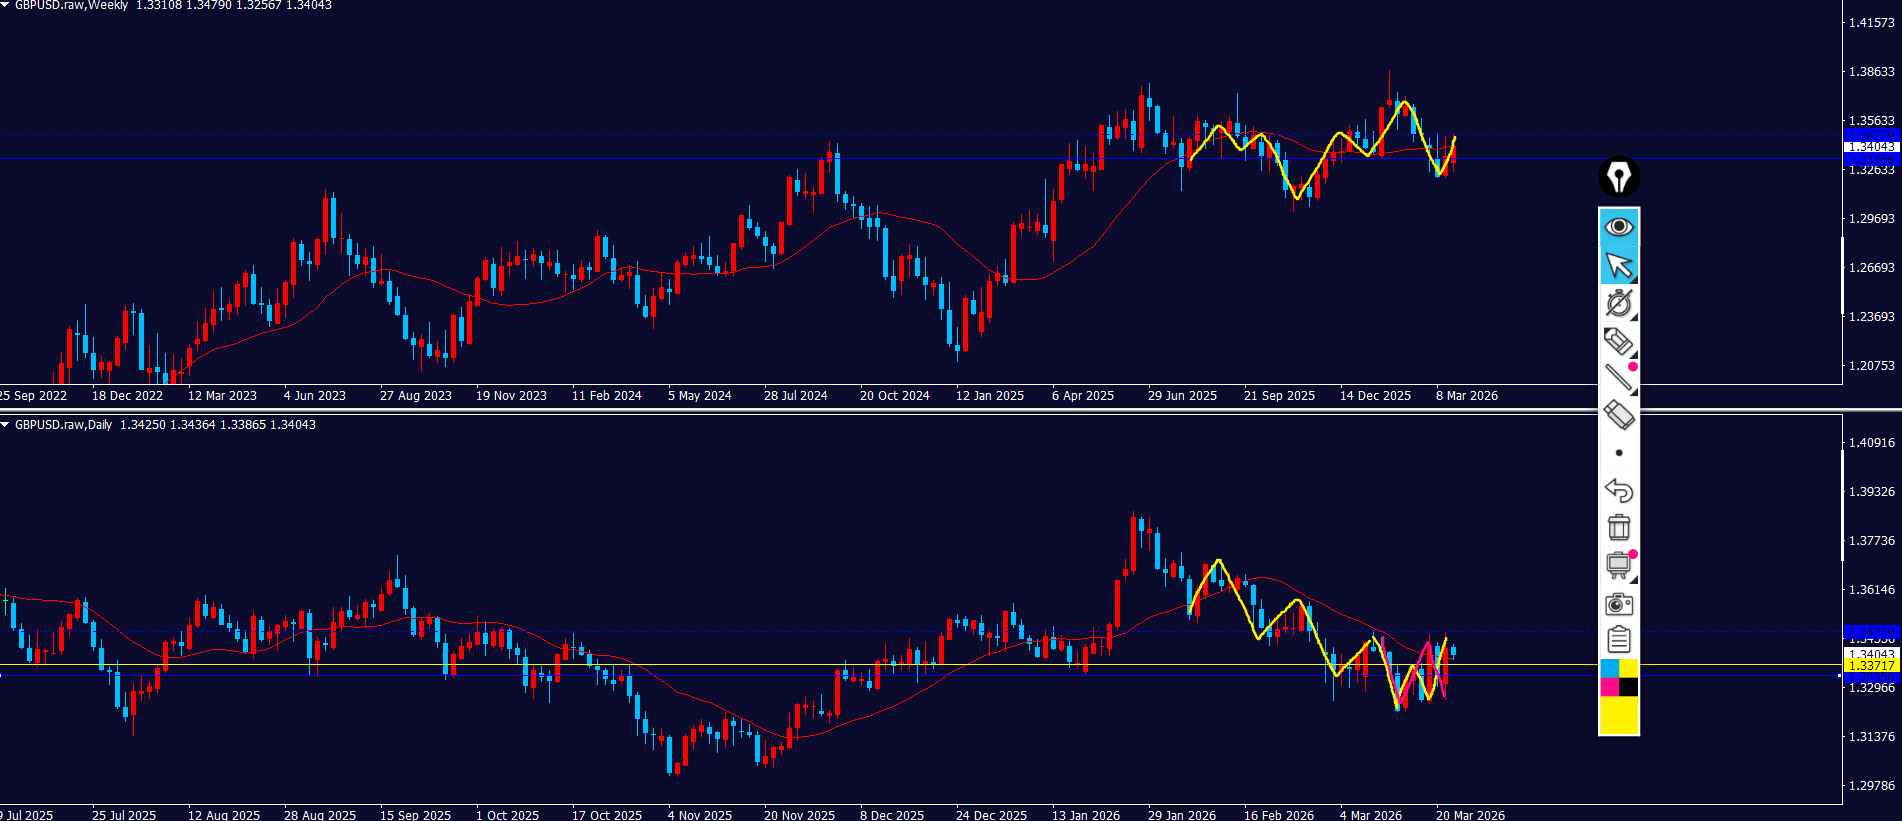Open the clipboard notes icon

tap(1618, 640)
